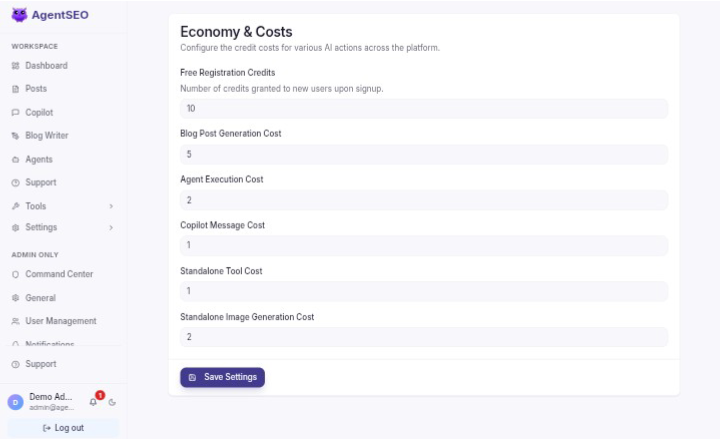
Task: Click the Settings gear icon
Action: [x=16, y=228]
